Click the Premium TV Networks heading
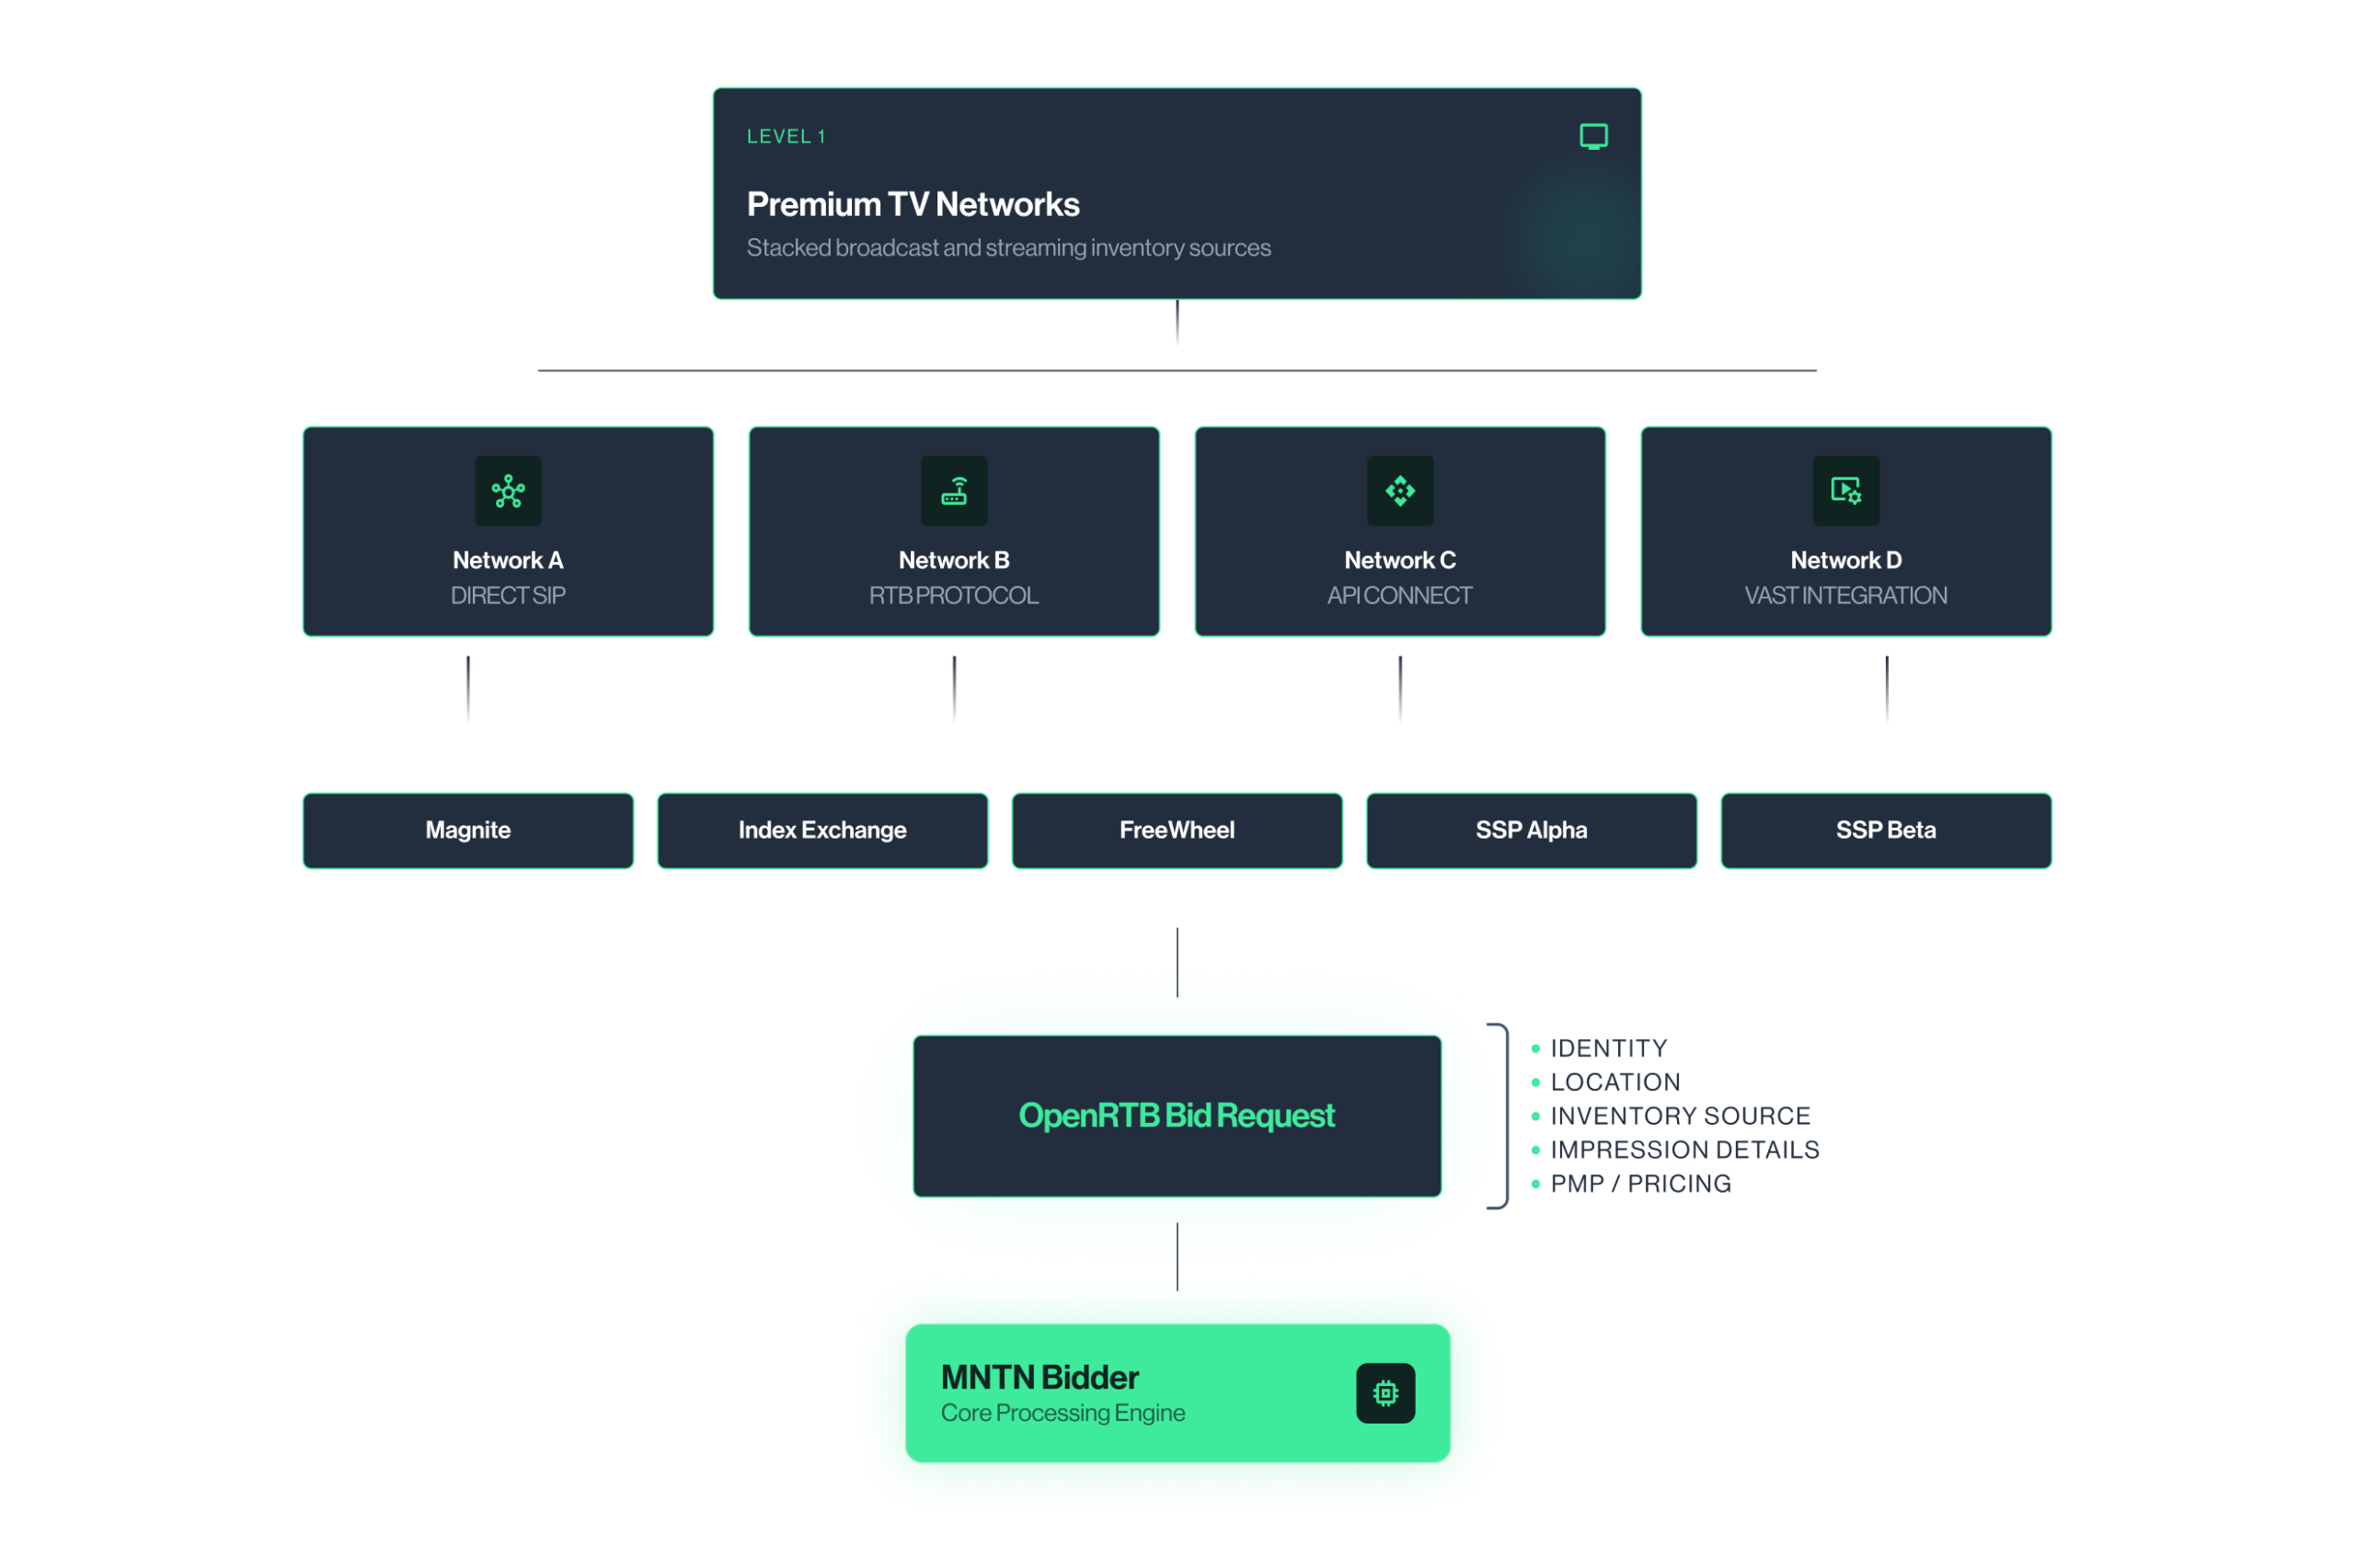Viewport: 2355px width, 1568px height. tap(913, 204)
